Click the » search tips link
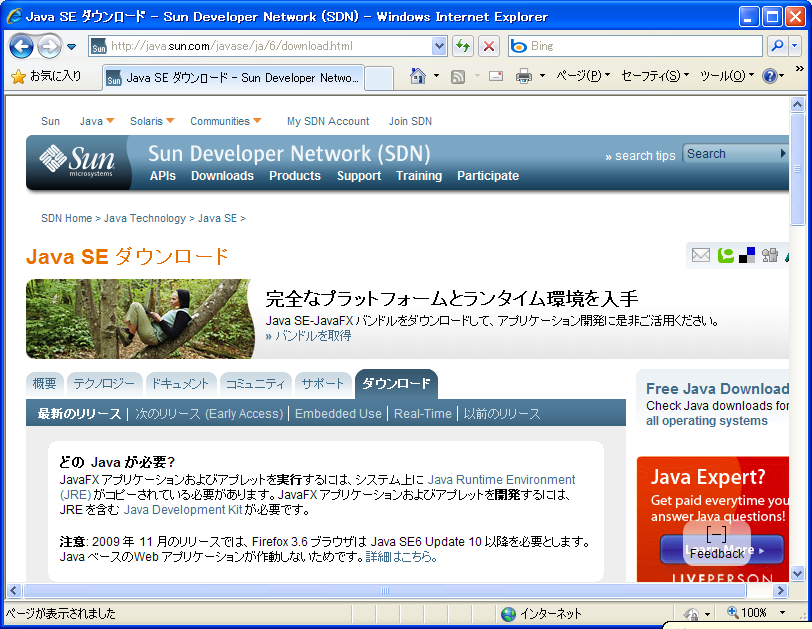The image size is (812, 629). (x=640, y=156)
